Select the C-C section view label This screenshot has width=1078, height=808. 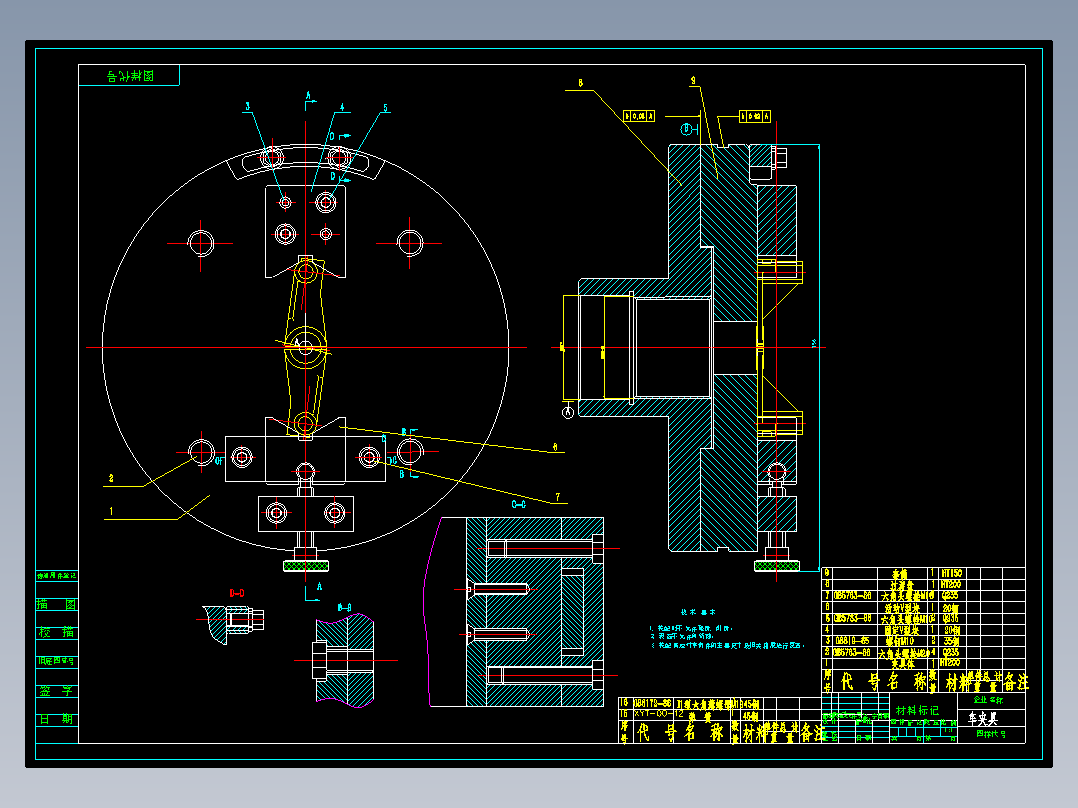518,504
